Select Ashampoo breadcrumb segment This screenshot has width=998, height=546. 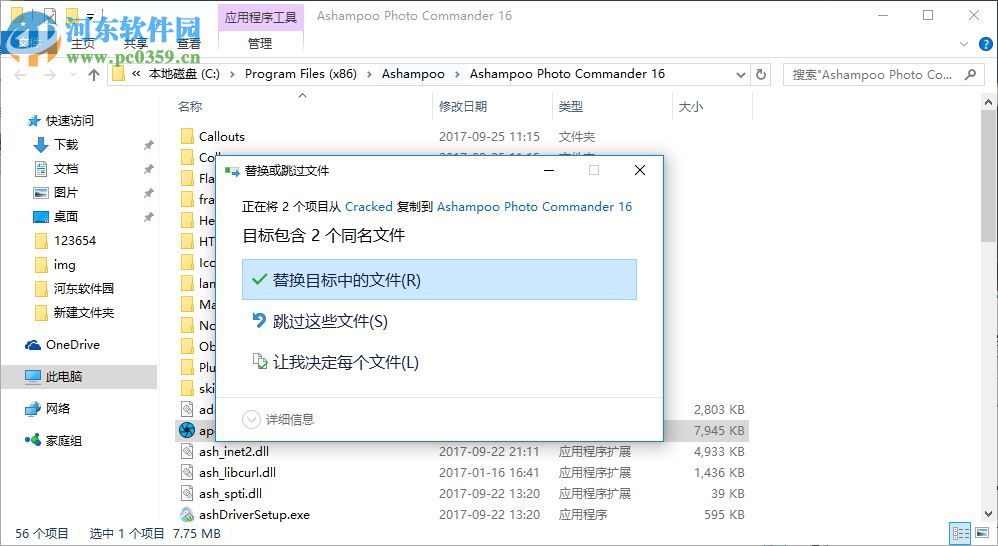point(413,74)
